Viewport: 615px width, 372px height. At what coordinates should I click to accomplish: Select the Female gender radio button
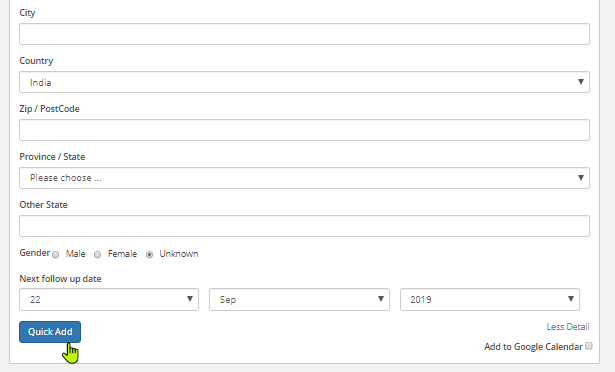coord(98,255)
